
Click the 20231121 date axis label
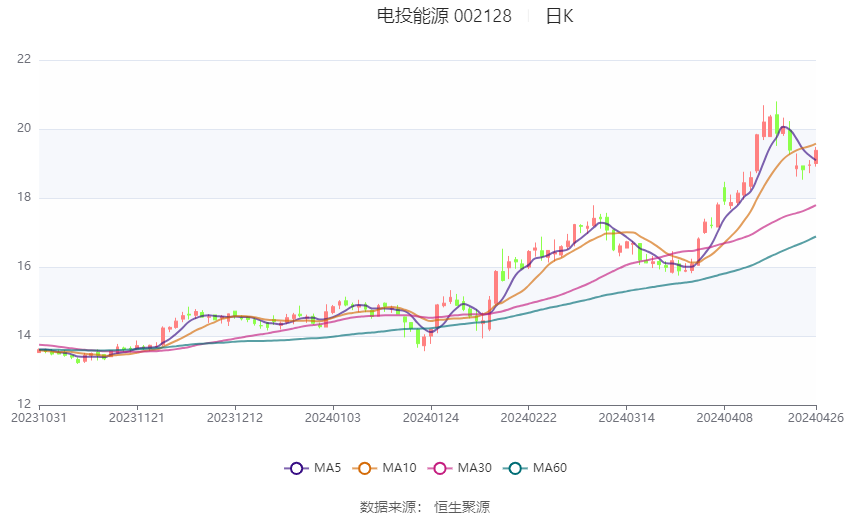(137, 418)
